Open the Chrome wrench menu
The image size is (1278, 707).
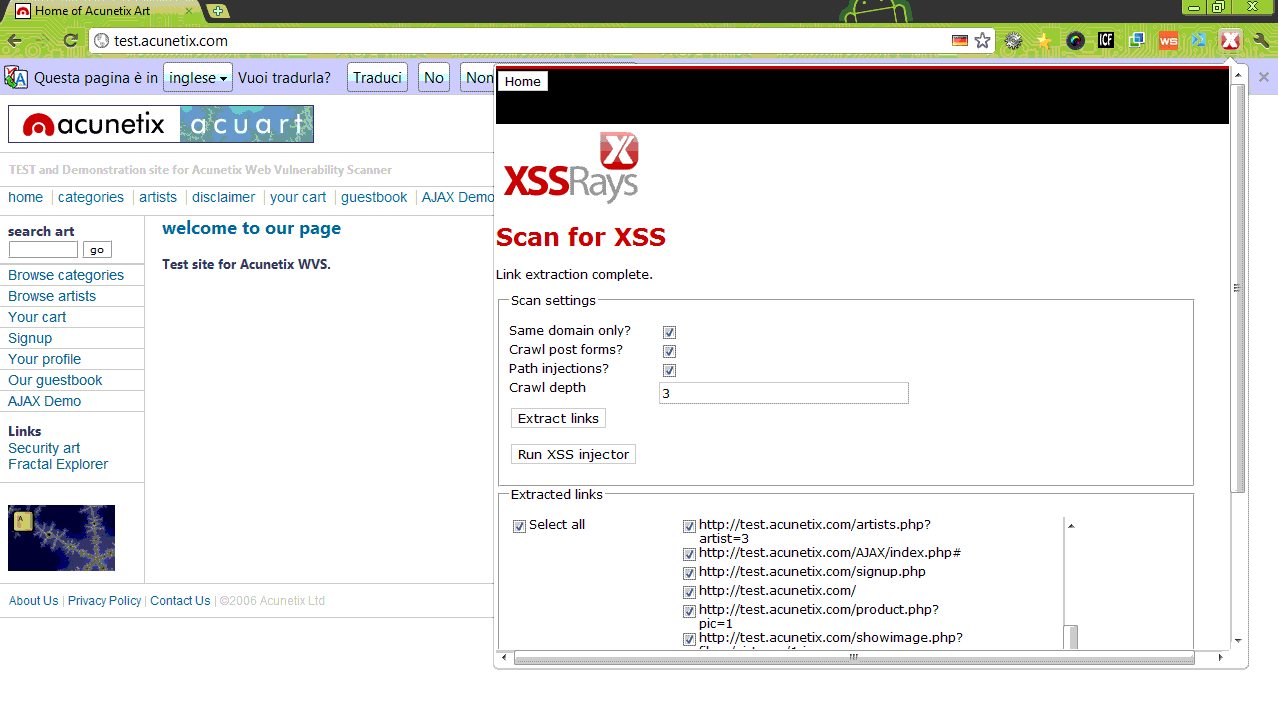point(1260,41)
